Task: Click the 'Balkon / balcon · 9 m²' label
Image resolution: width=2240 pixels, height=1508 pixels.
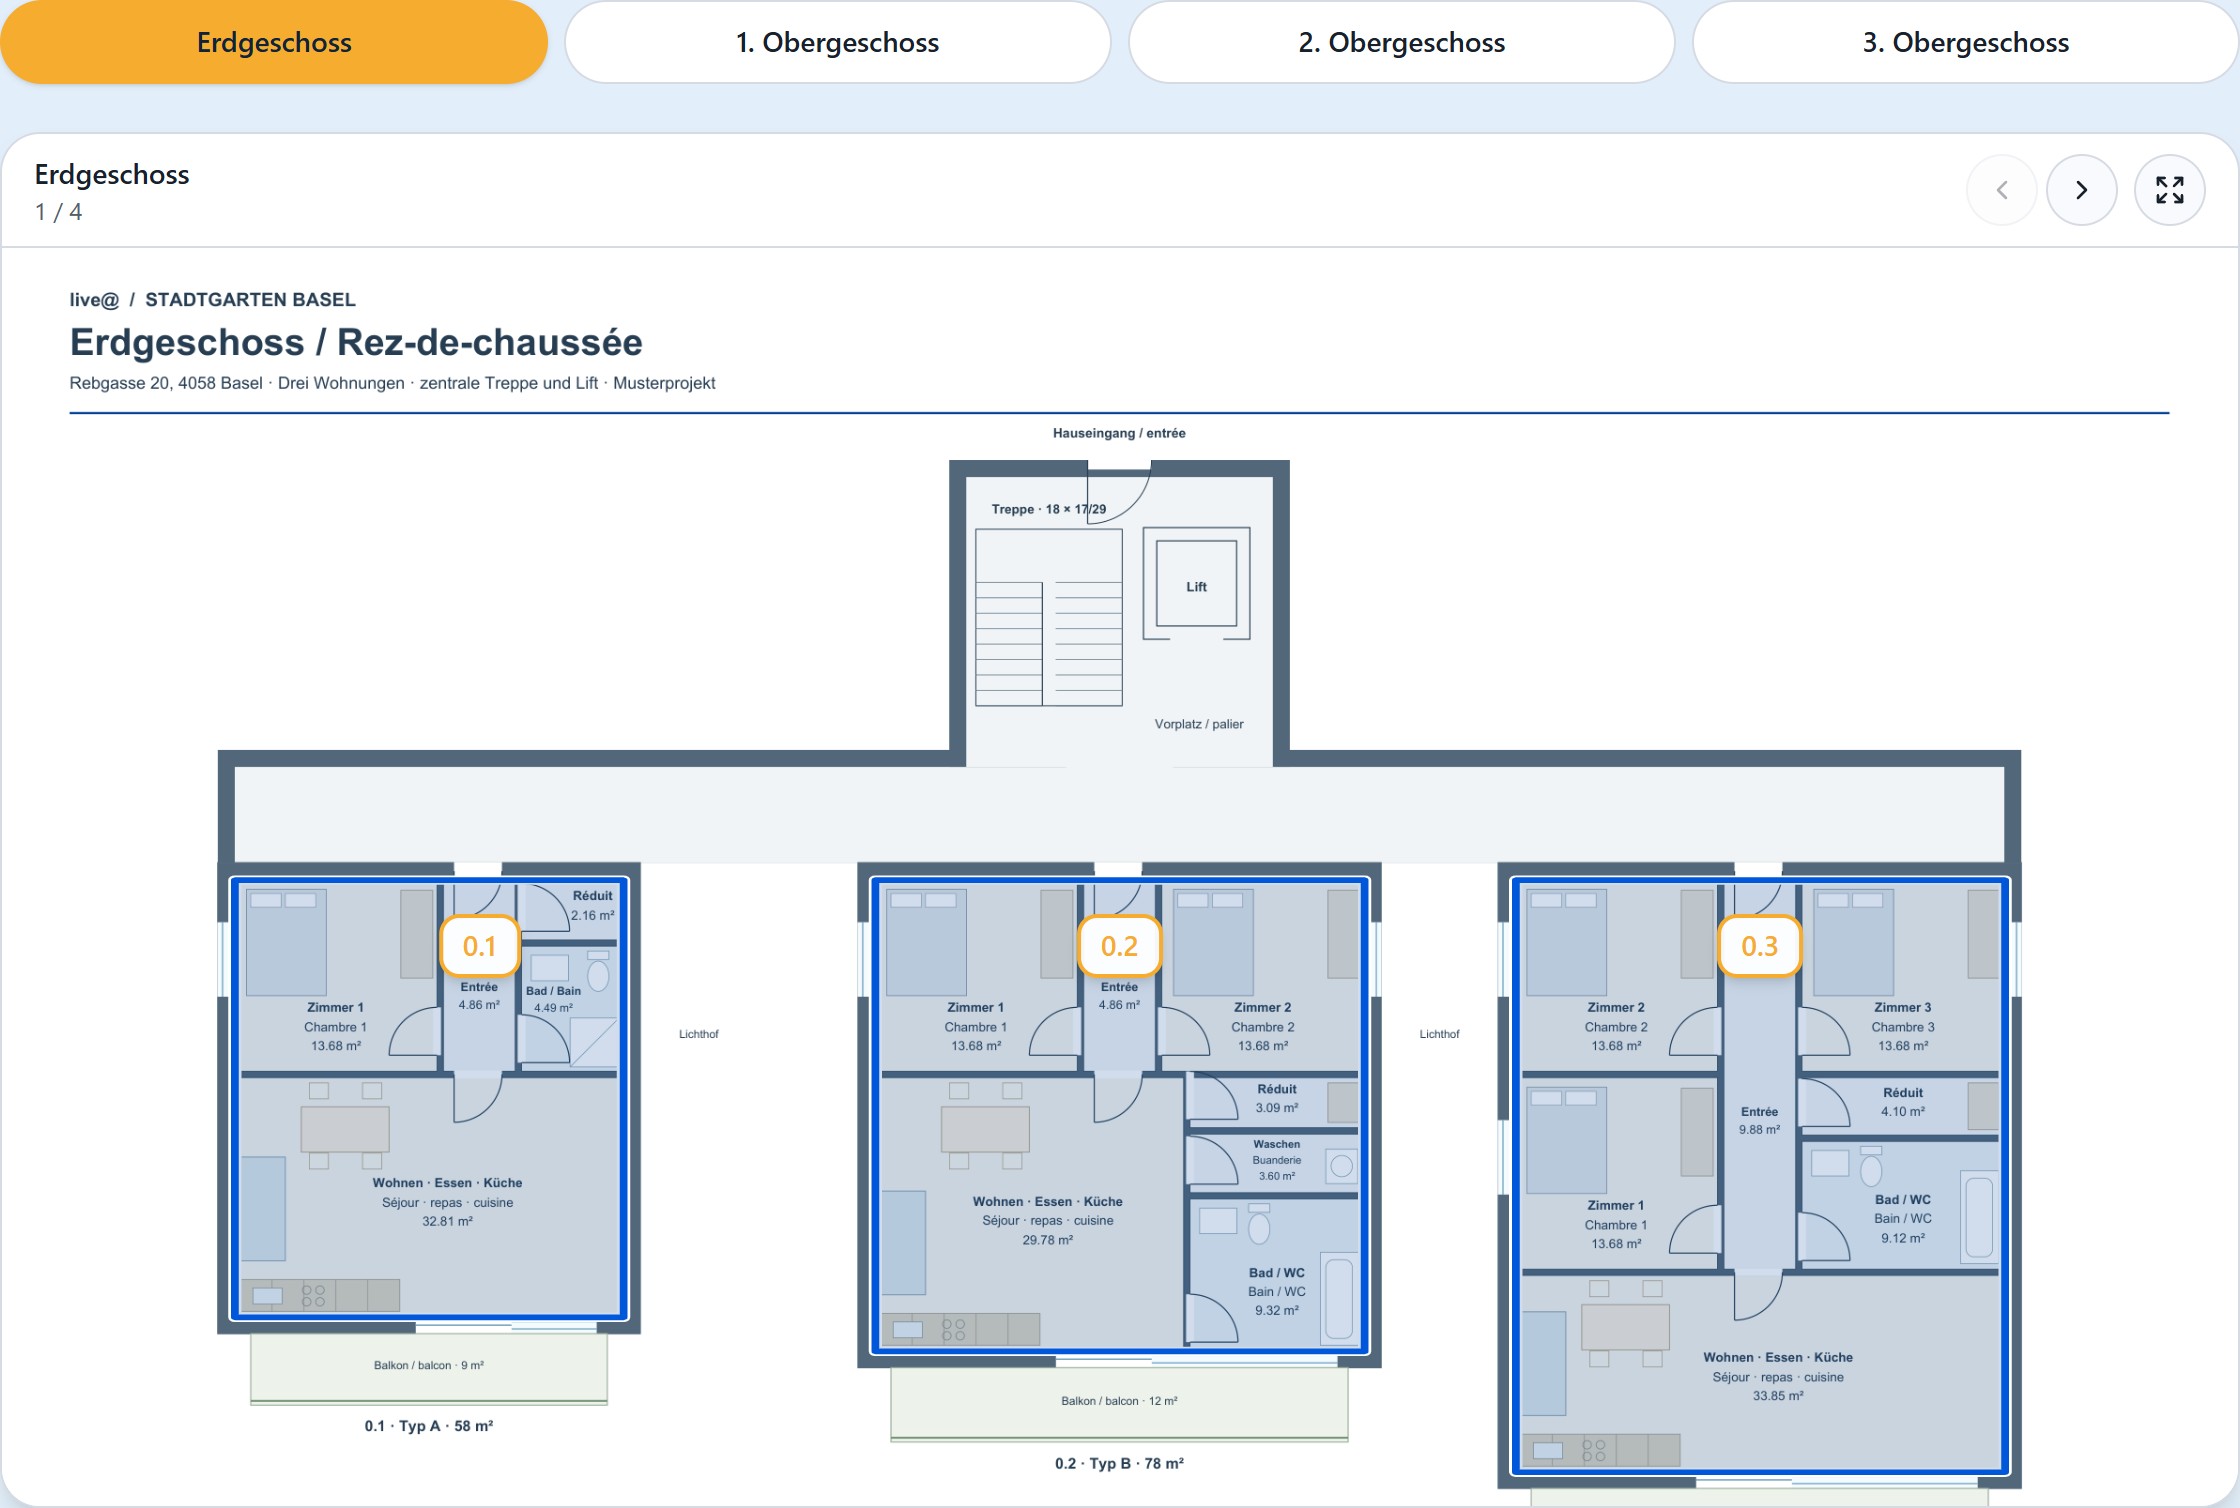Action: 429,1365
